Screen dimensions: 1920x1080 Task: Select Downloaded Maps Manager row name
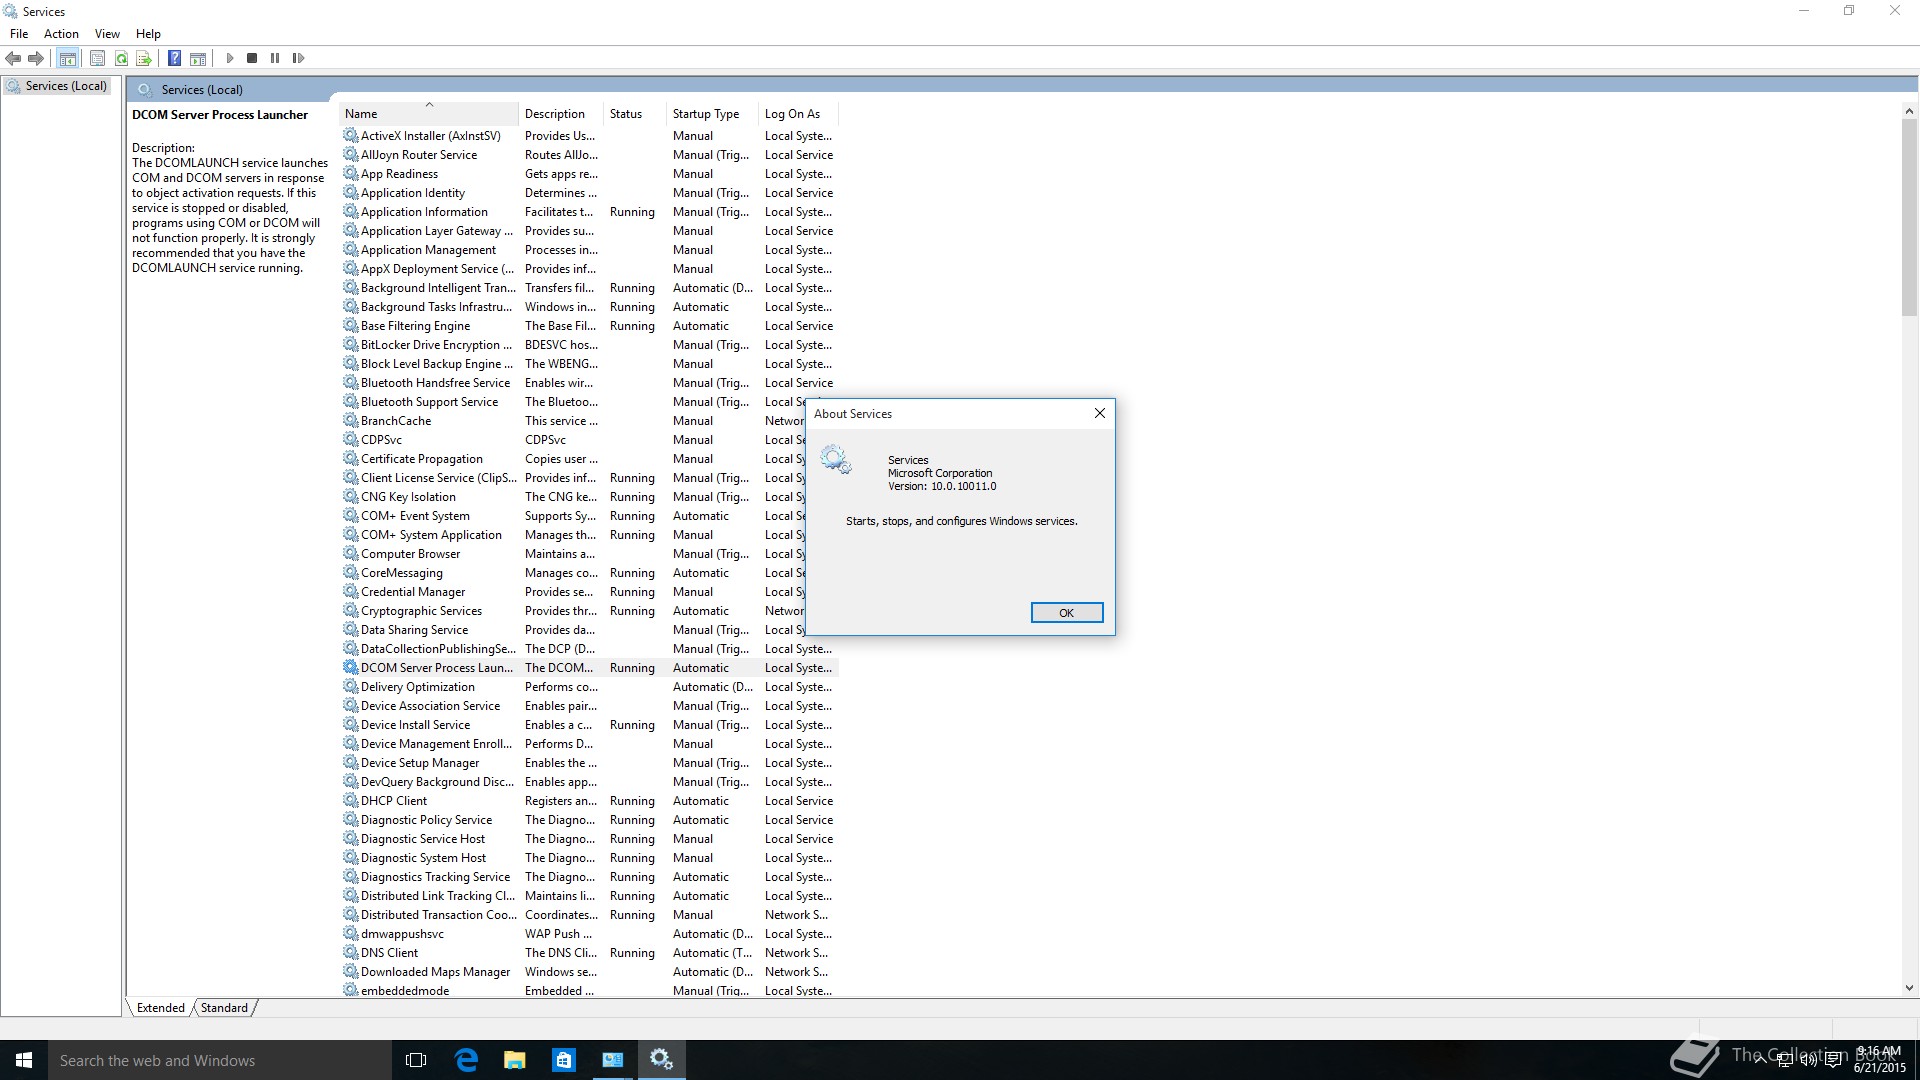pyautogui.click(x=435, y=972)
